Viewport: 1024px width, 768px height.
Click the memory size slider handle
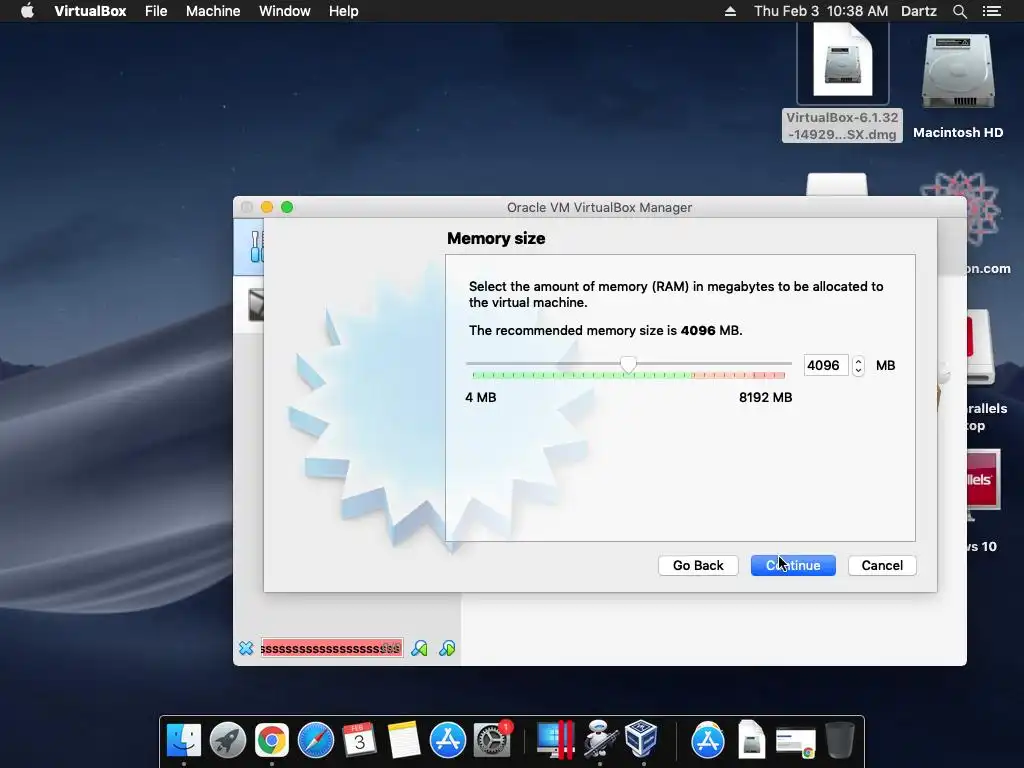(628, 364)
